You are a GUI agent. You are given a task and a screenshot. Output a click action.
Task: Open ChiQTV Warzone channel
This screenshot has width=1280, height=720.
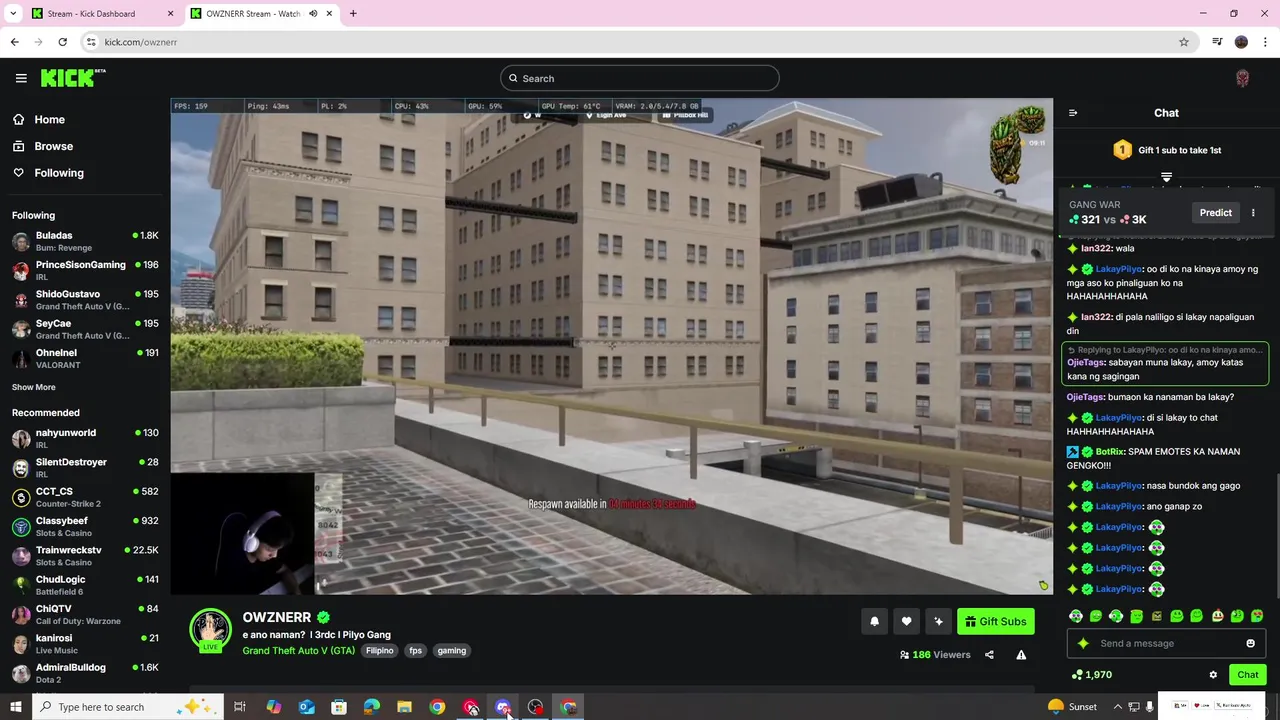pyautogui.click(x=85, y=614)
